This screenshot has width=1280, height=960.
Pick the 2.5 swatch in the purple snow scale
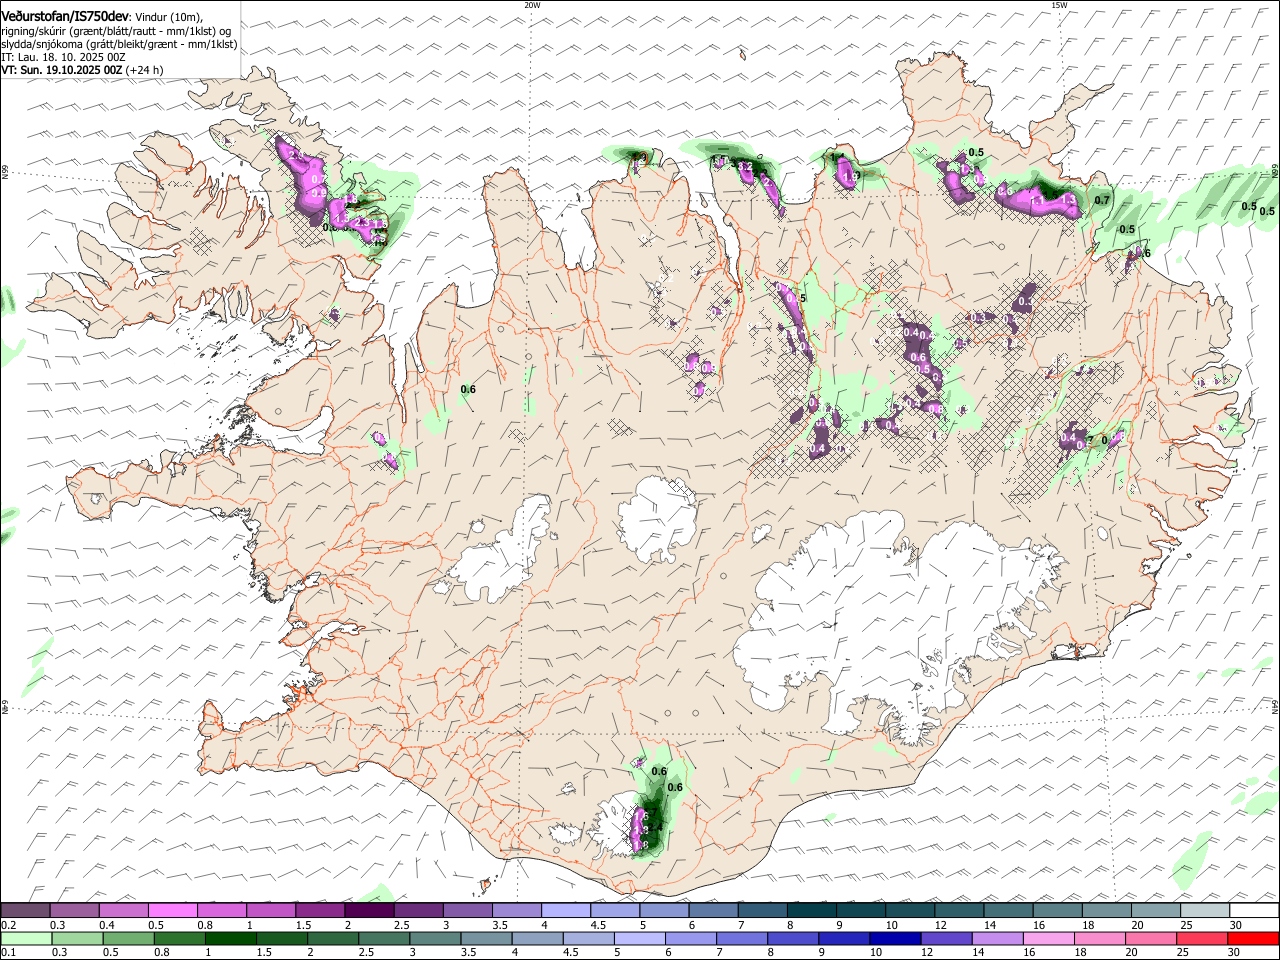point(418,911)
